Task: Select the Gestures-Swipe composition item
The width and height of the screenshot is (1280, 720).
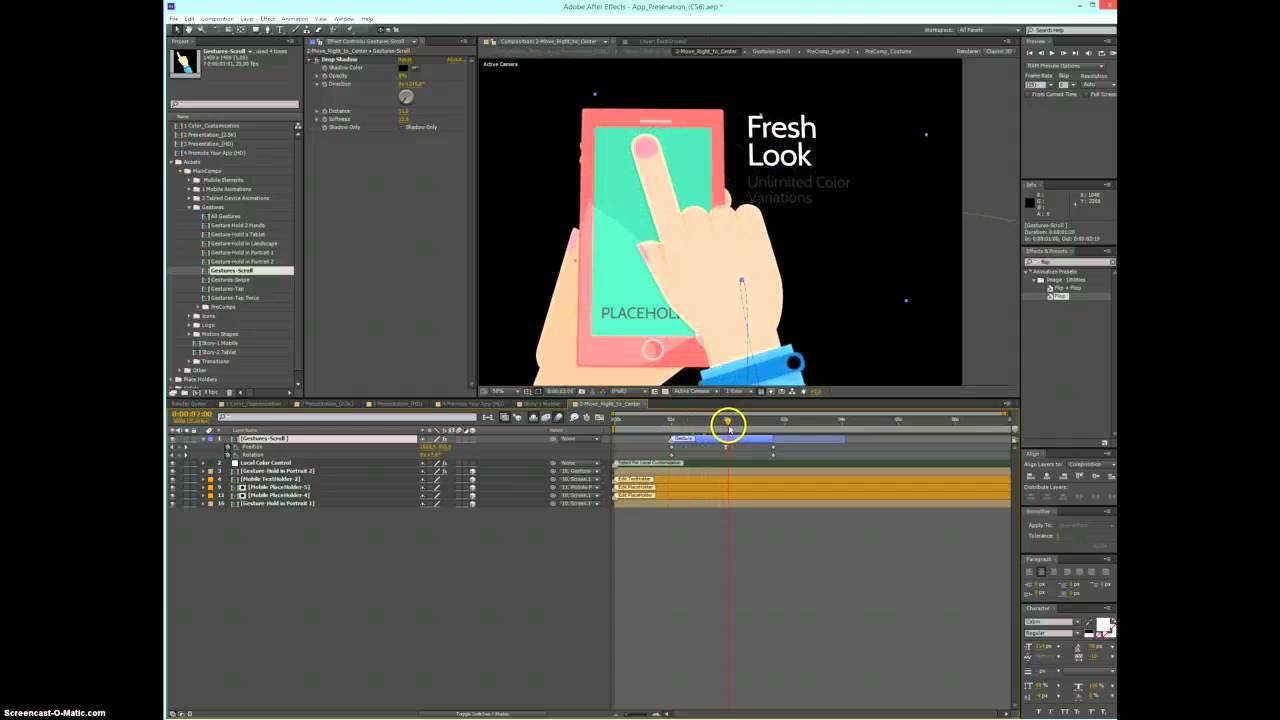Action: 229,280
